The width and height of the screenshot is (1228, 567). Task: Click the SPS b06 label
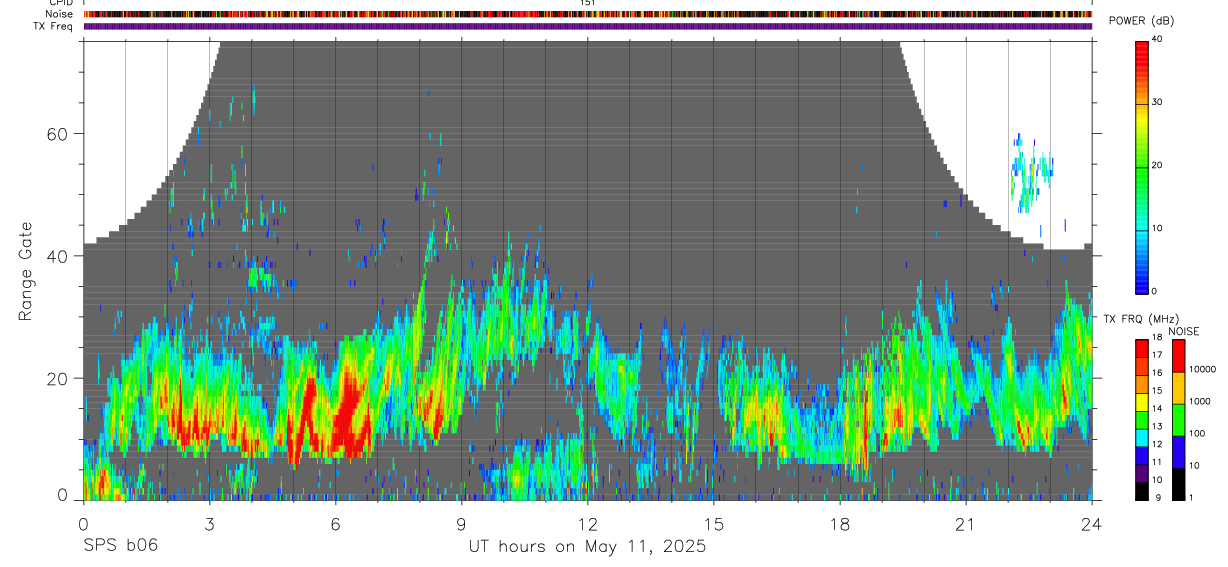pyautogui.click(x=120, y=546)
